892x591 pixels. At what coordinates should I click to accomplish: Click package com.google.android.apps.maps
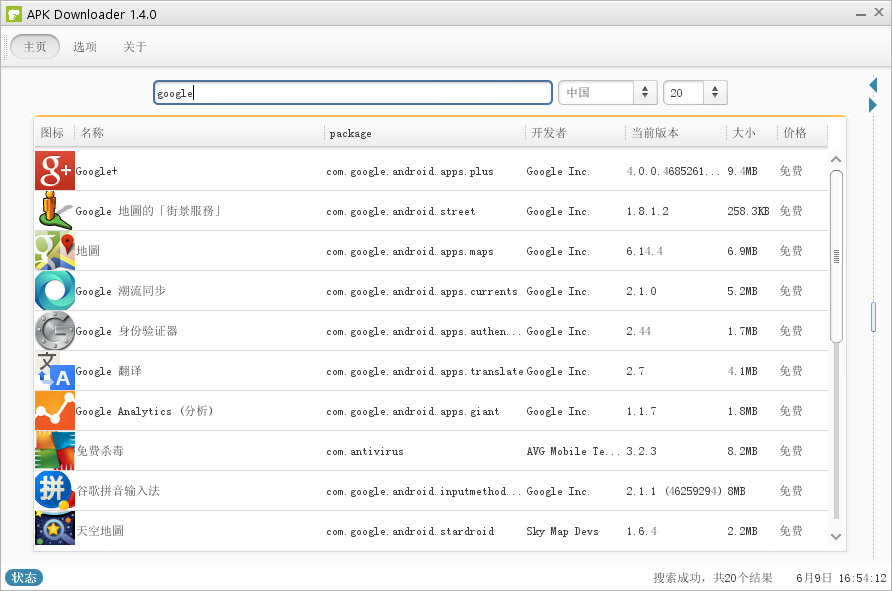[410, 251]
